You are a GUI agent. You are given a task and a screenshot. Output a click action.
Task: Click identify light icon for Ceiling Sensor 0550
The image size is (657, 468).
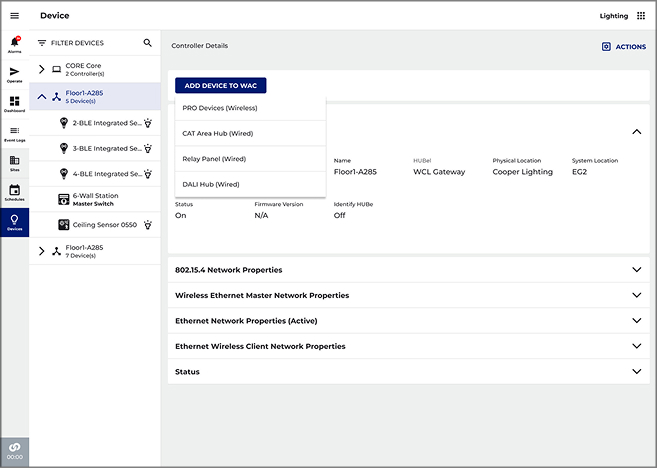click(148, 225)
